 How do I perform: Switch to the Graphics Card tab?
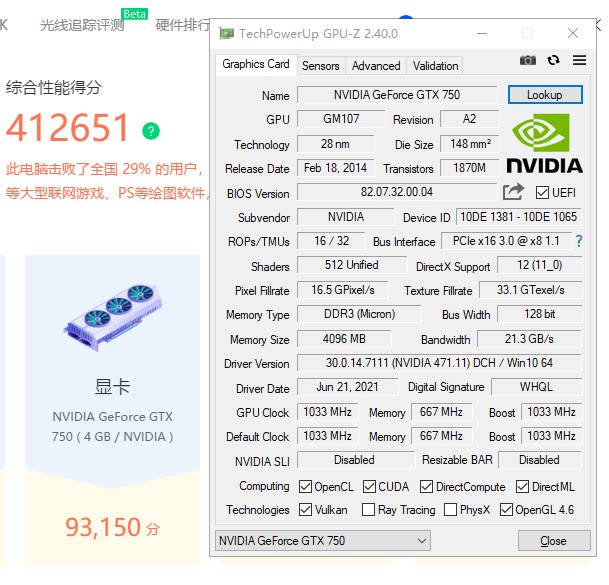pyautogui.click(x=256, y=64)
